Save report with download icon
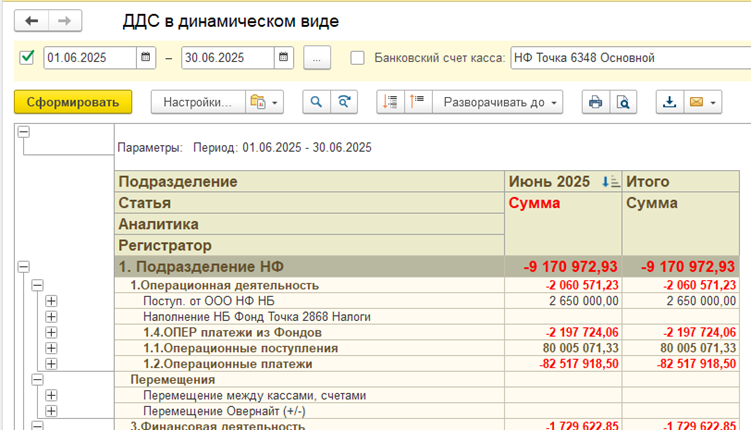Viewport: 751px width, 430px height. (x=668, y=102)
